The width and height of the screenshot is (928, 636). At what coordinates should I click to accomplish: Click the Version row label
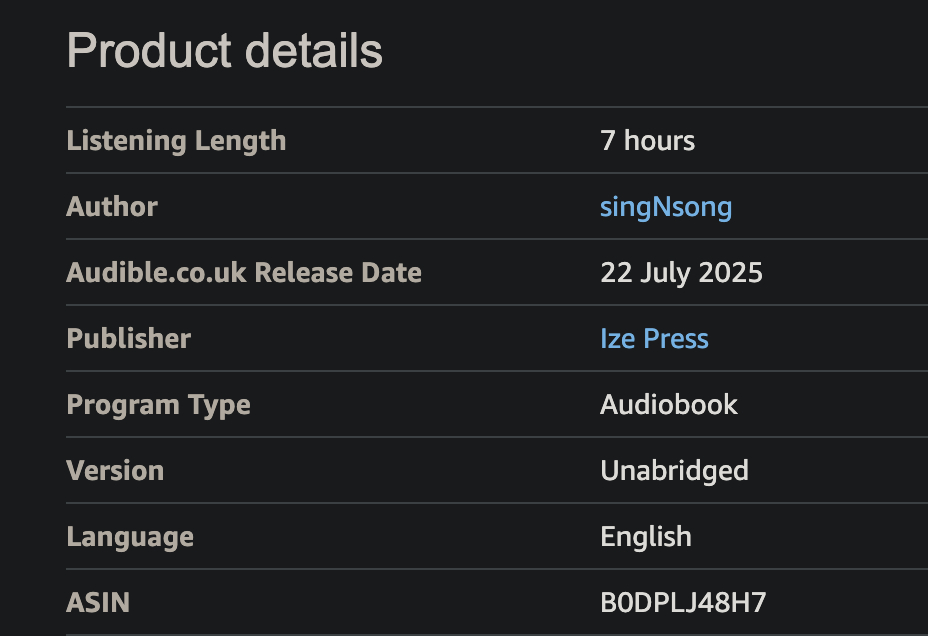click(115, 471)
